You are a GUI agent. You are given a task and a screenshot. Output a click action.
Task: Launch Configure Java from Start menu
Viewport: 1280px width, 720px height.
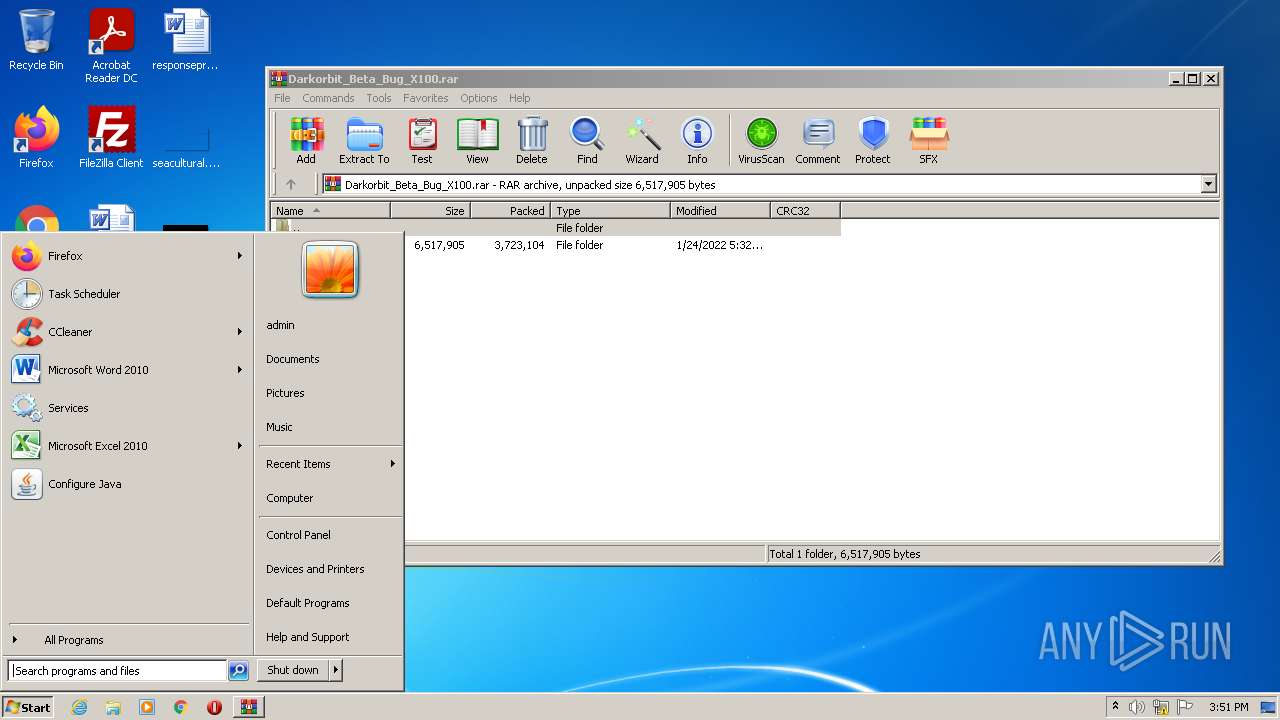click(128, 484)
